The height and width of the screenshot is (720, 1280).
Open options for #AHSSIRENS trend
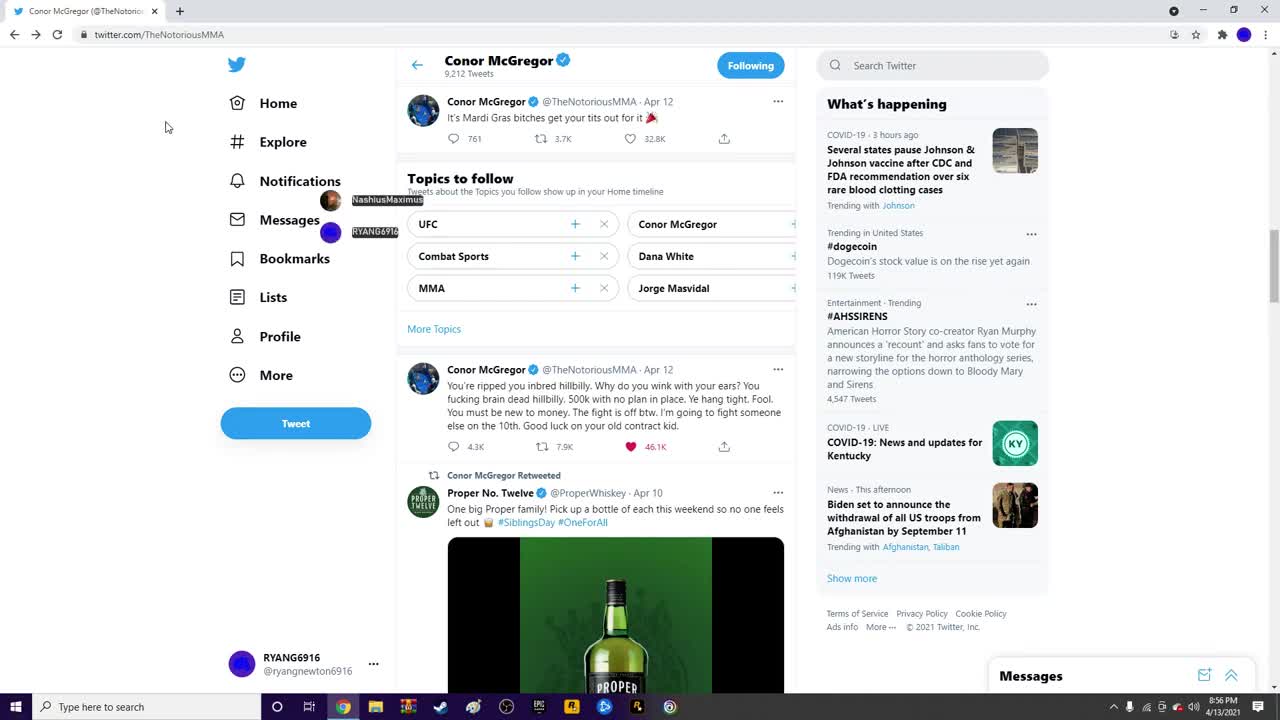click(x=1031, y=304)
